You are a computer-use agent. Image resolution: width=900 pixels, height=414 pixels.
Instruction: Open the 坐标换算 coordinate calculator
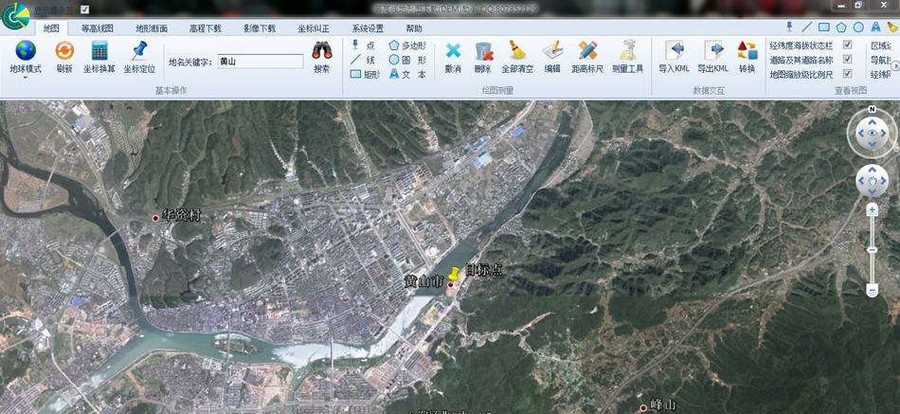coord(99,55)
